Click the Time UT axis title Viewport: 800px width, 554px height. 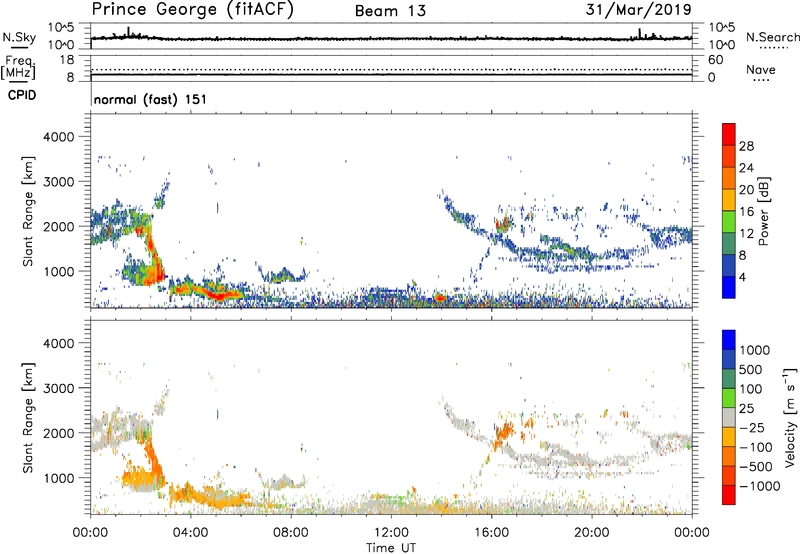click(391, 548)
